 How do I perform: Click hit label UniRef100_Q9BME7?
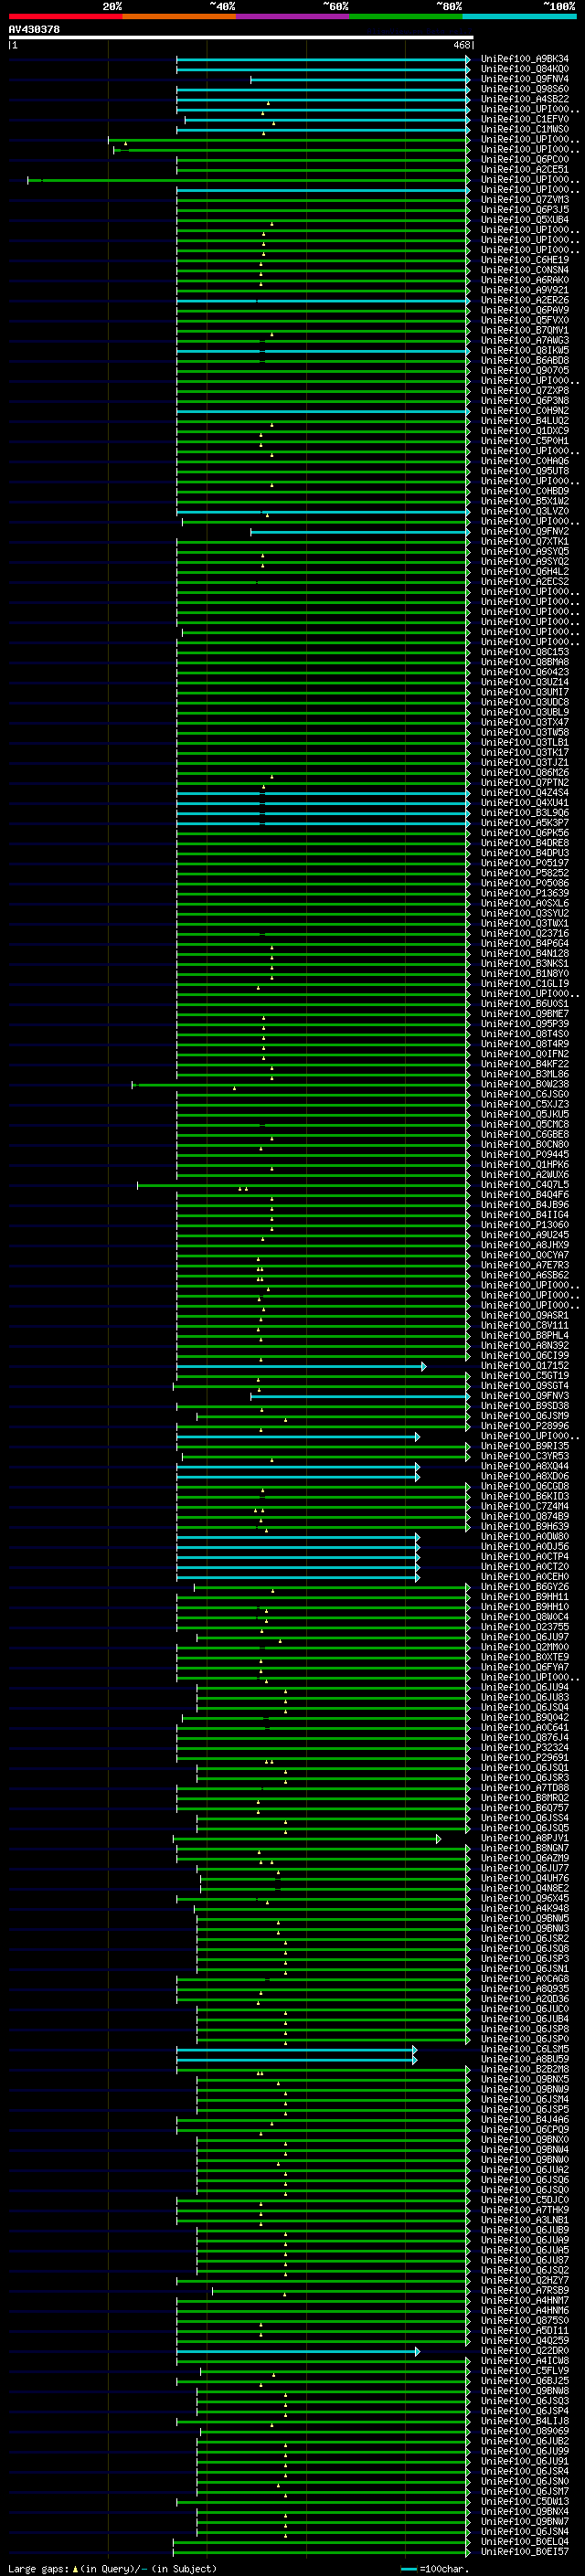coord(525,1014)
